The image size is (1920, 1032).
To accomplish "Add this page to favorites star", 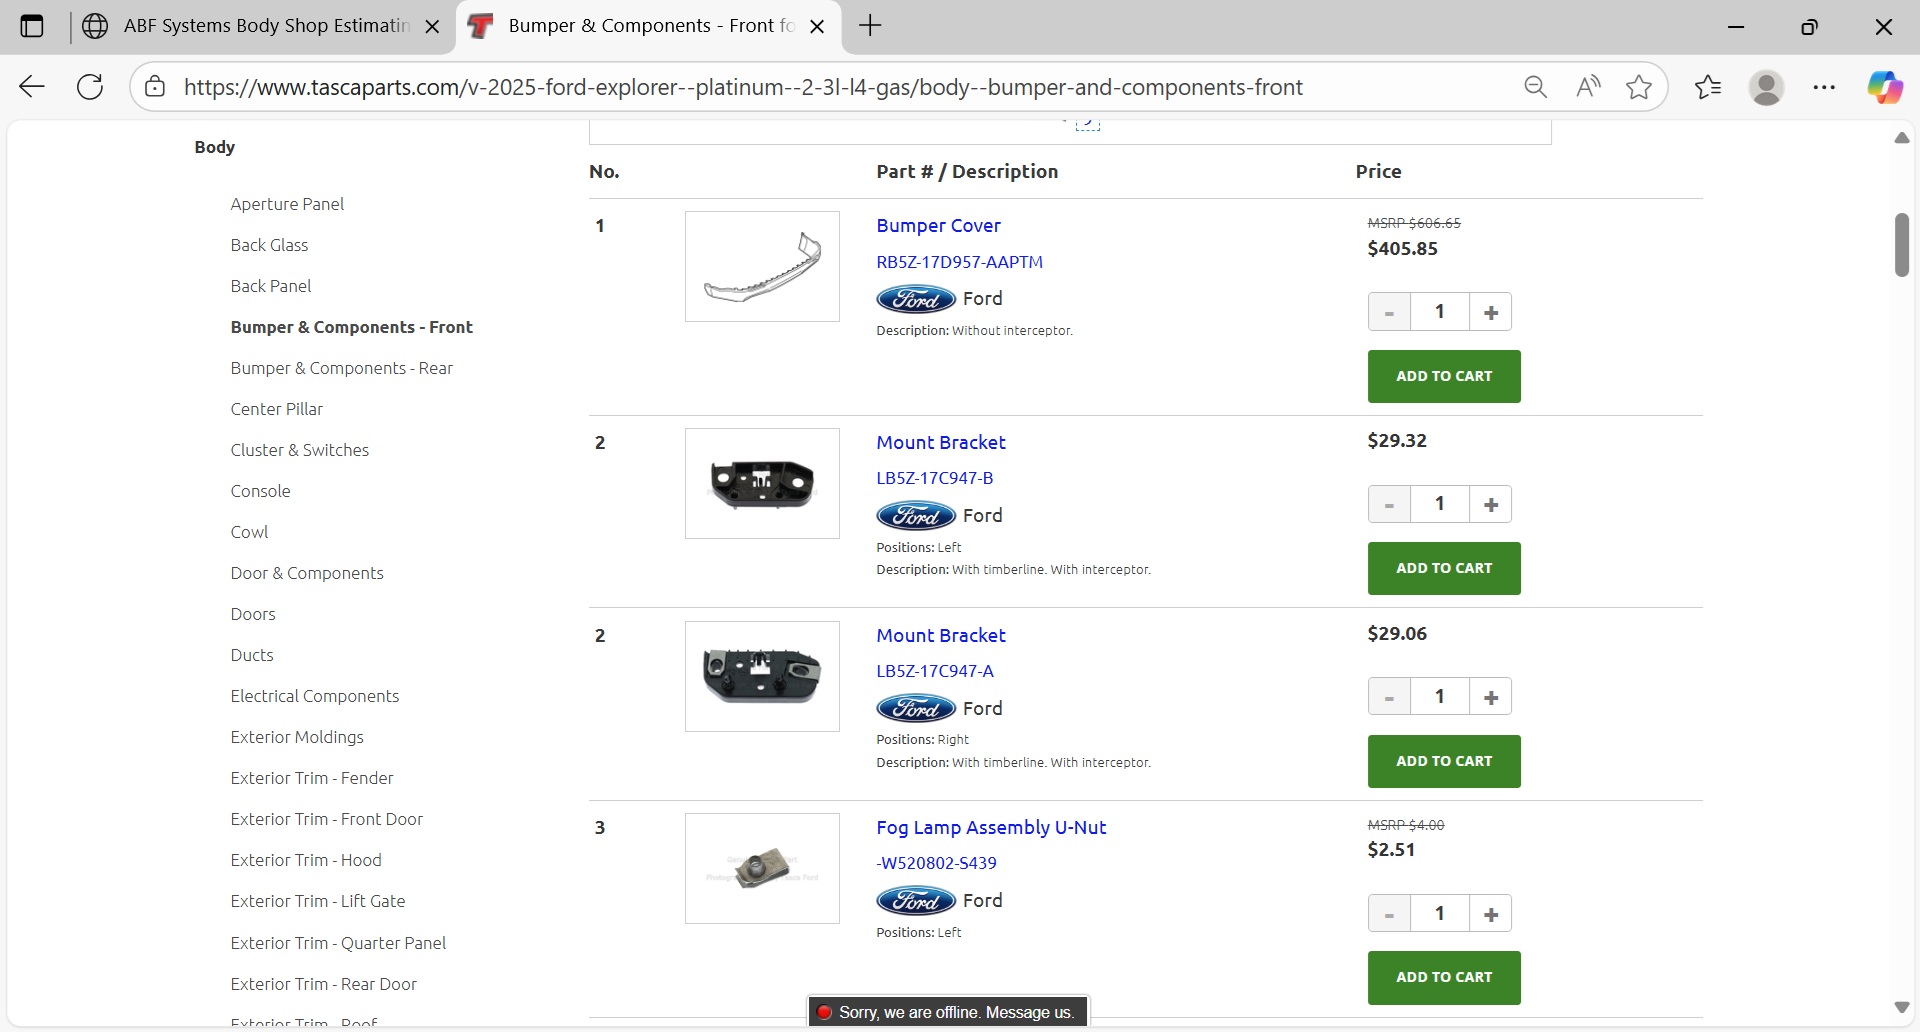I will tap(1639, 87).
